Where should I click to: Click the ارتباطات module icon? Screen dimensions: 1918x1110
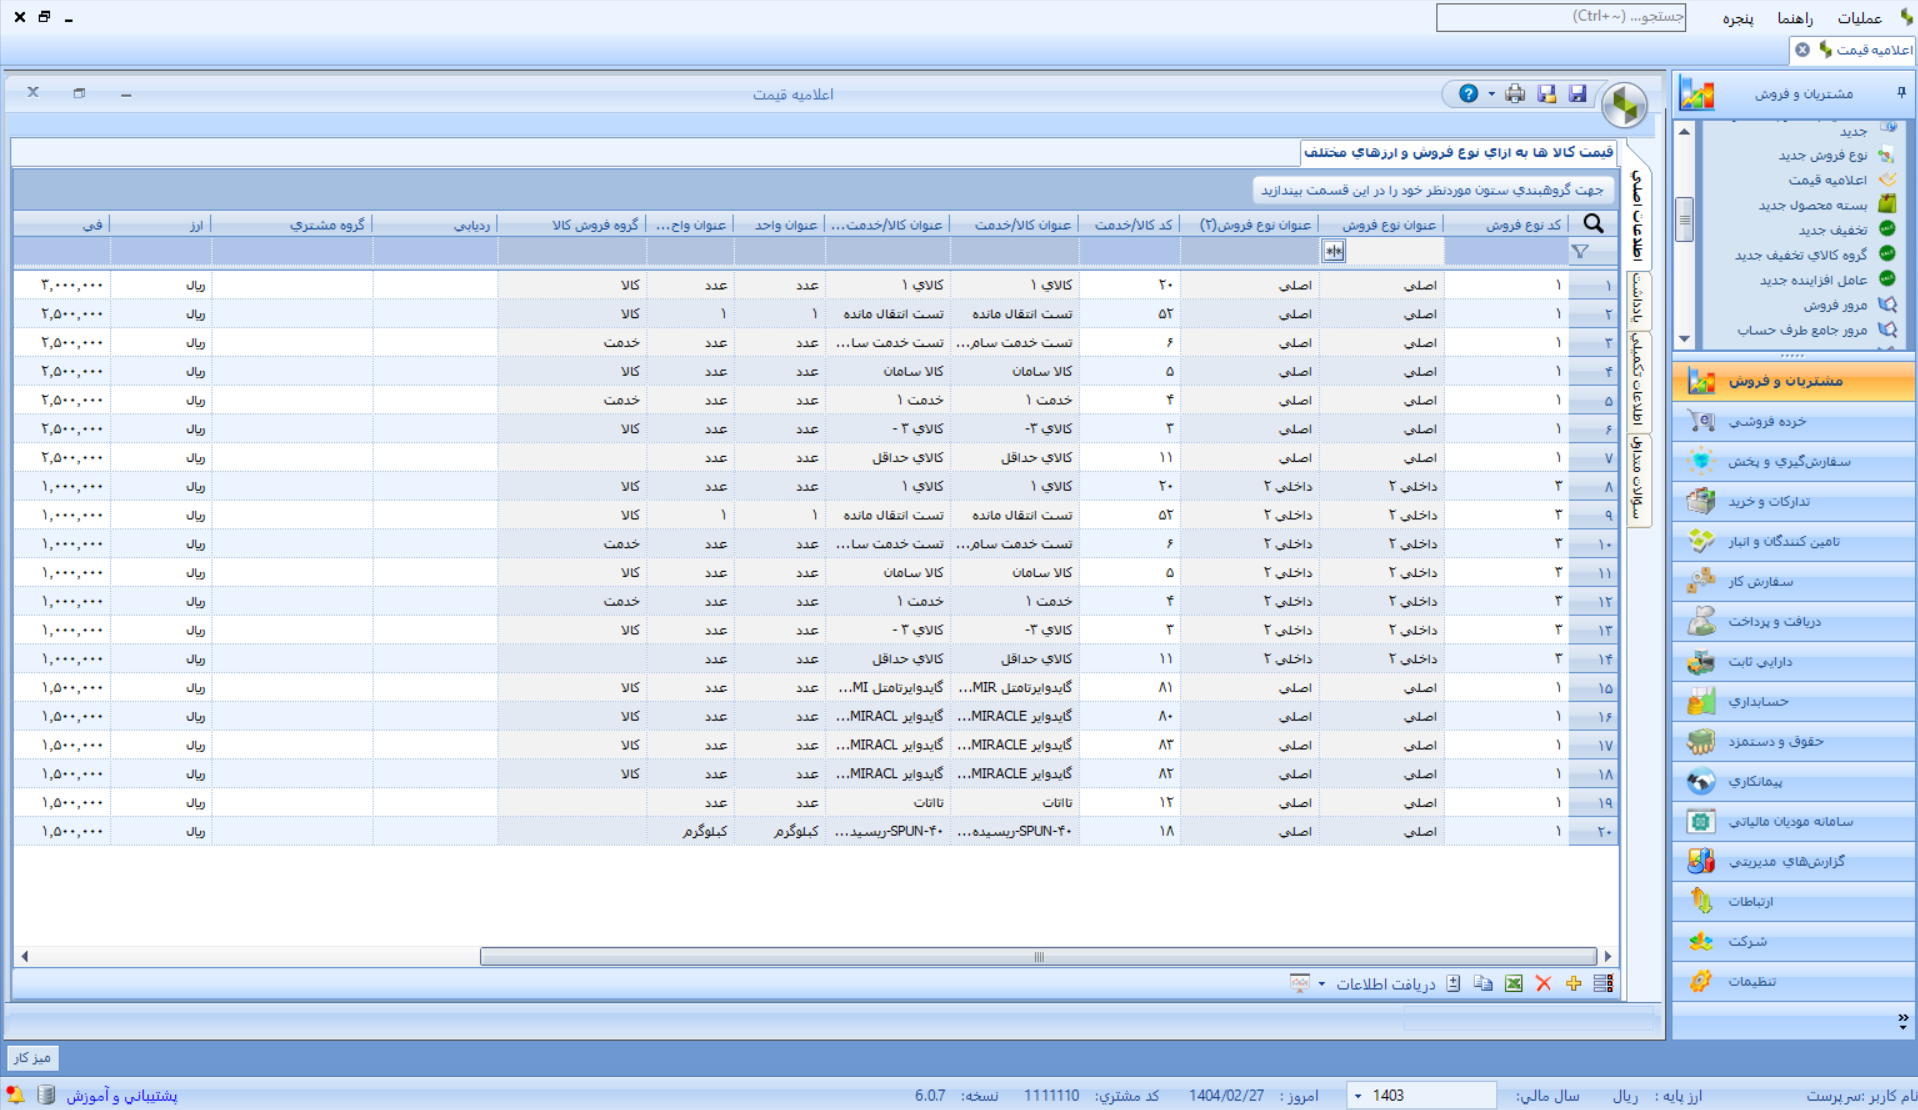click(x=1701, y=901)
